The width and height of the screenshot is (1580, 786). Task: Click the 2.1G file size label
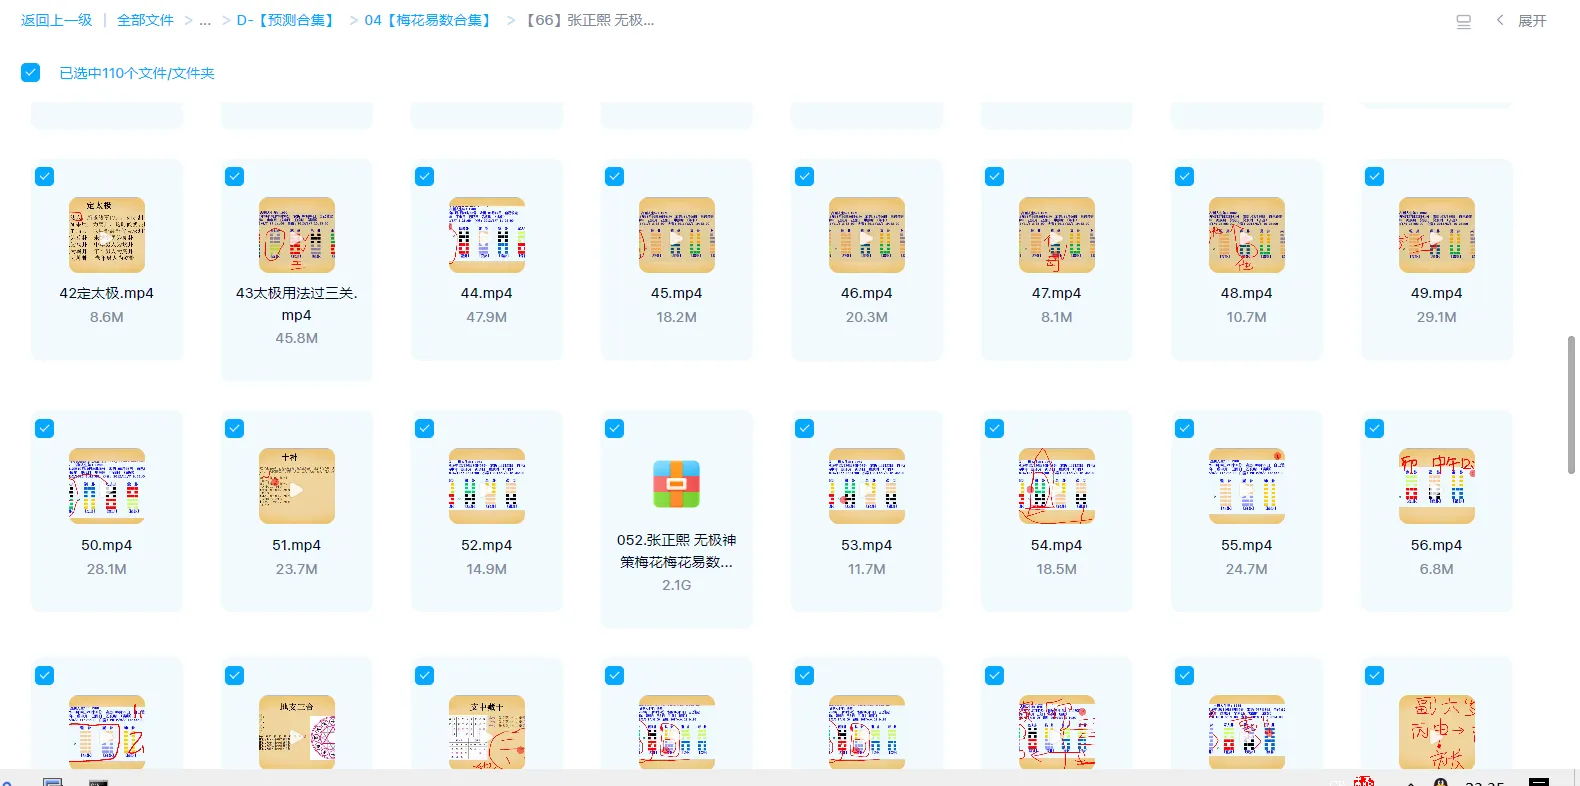677,585
